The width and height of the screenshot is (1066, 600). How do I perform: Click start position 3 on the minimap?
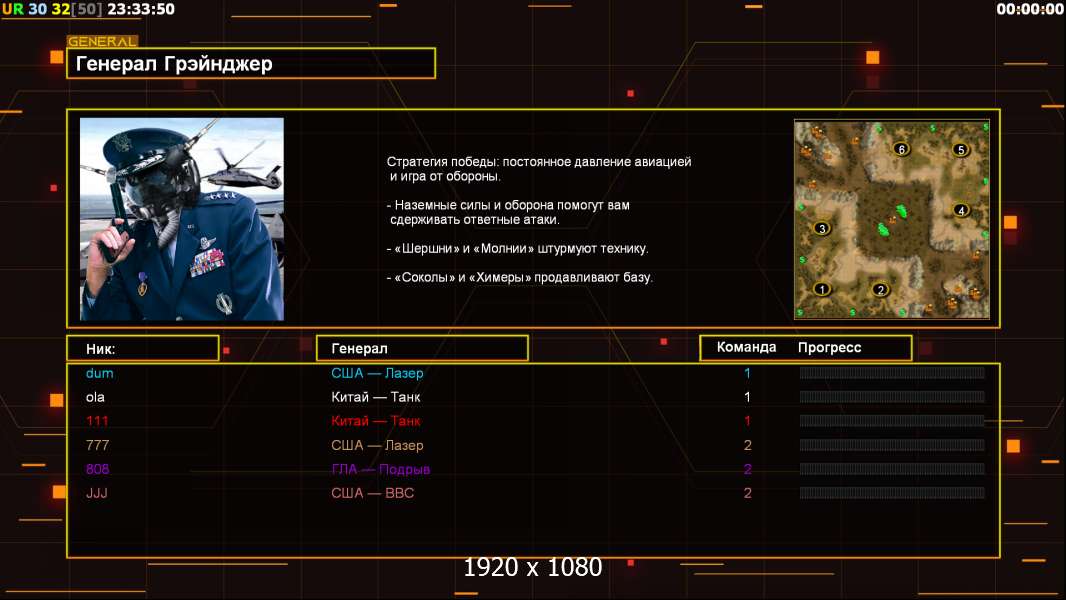822,228
